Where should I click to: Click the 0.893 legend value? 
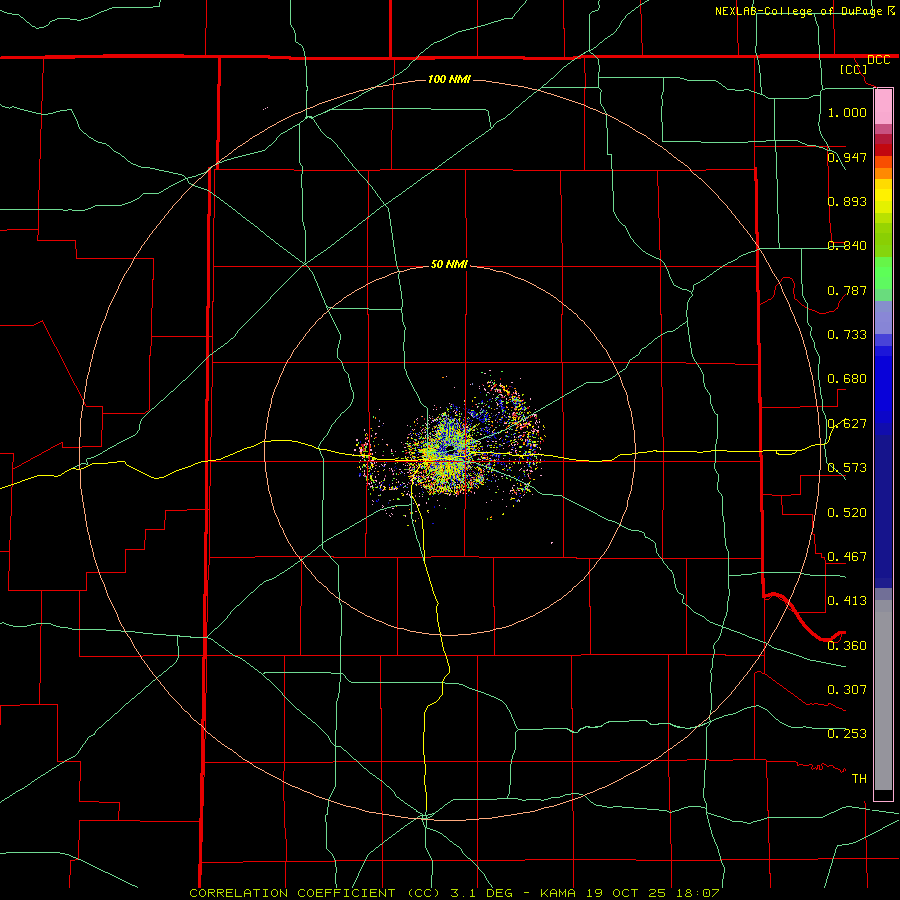tap(847, 201)
